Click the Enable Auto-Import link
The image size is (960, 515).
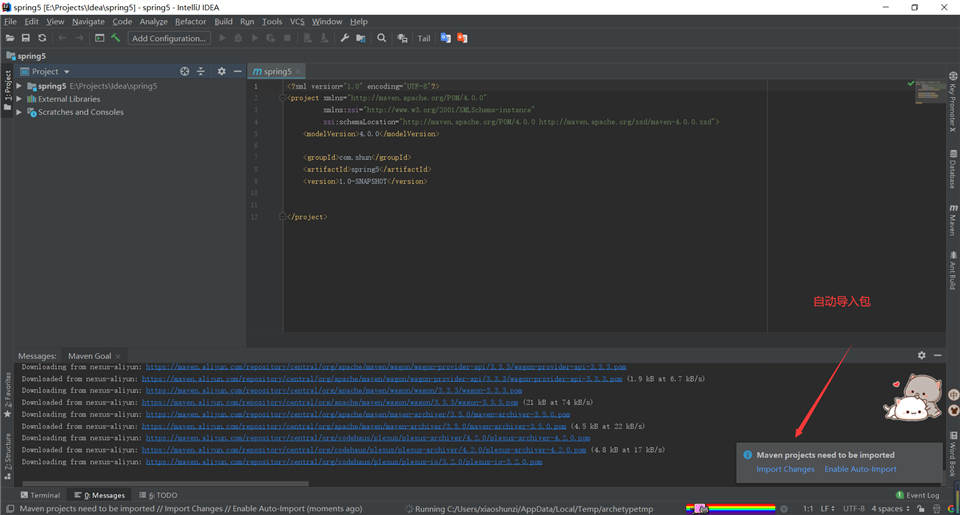860,469
